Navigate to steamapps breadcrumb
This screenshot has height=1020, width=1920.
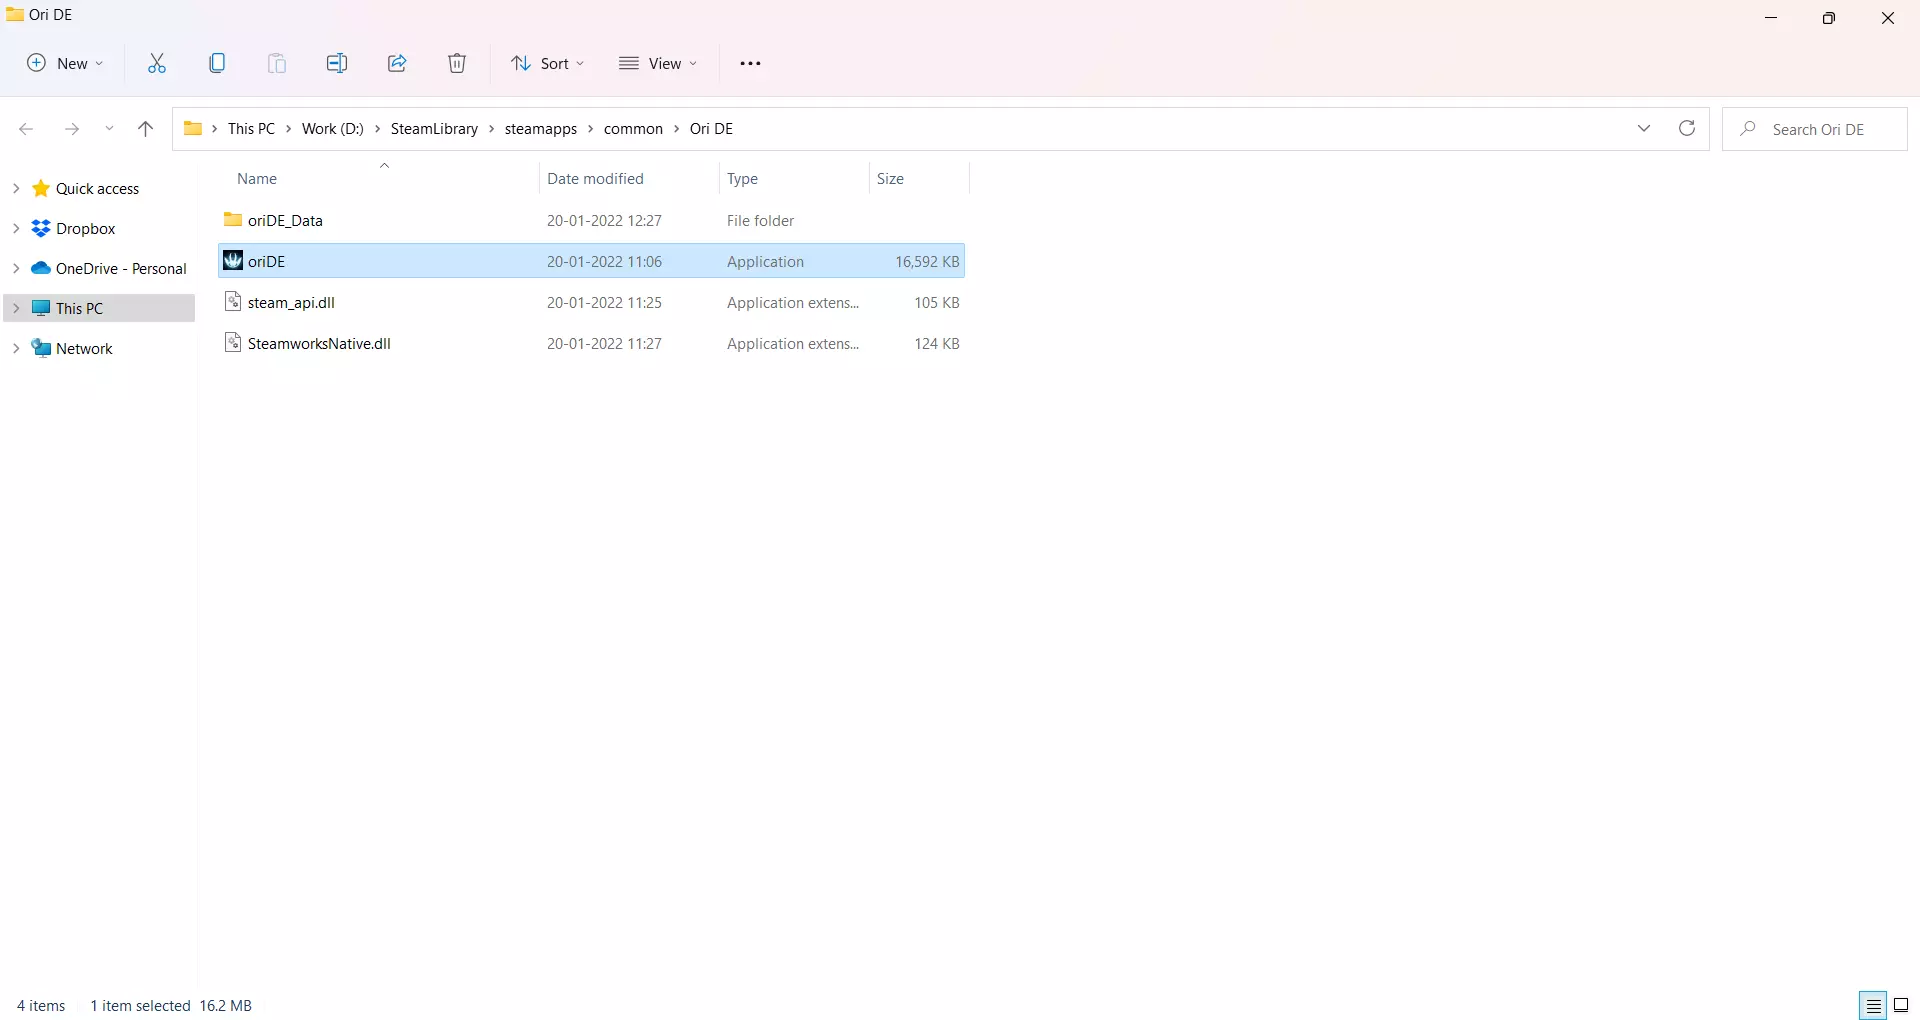tap(541, 129)
